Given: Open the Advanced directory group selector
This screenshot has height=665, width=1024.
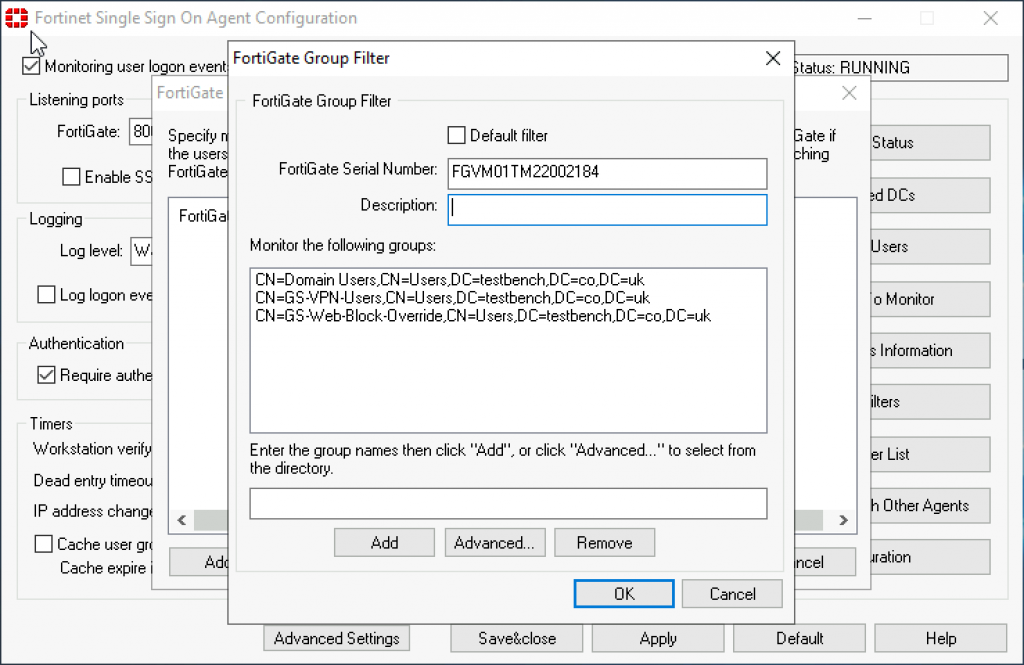Looking at the screenshot, I should coord(494,542).
